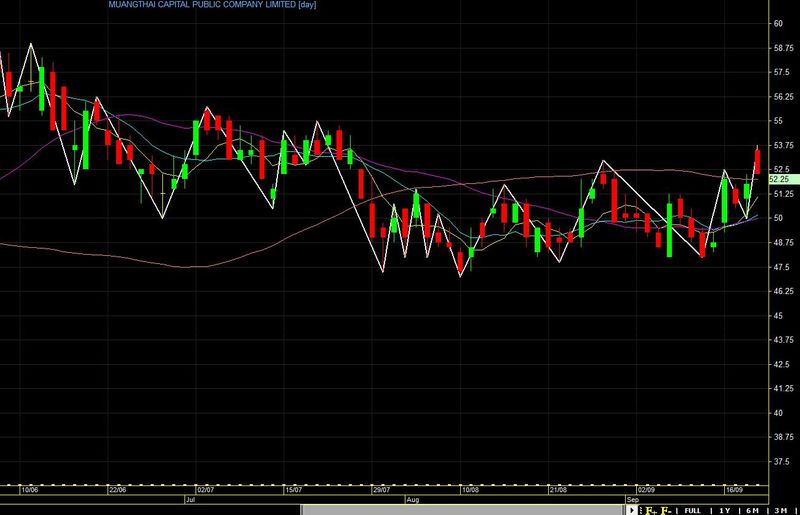Switch to the 6M time range
This screenshot has width=800, height=515.
tap(752, 510)
